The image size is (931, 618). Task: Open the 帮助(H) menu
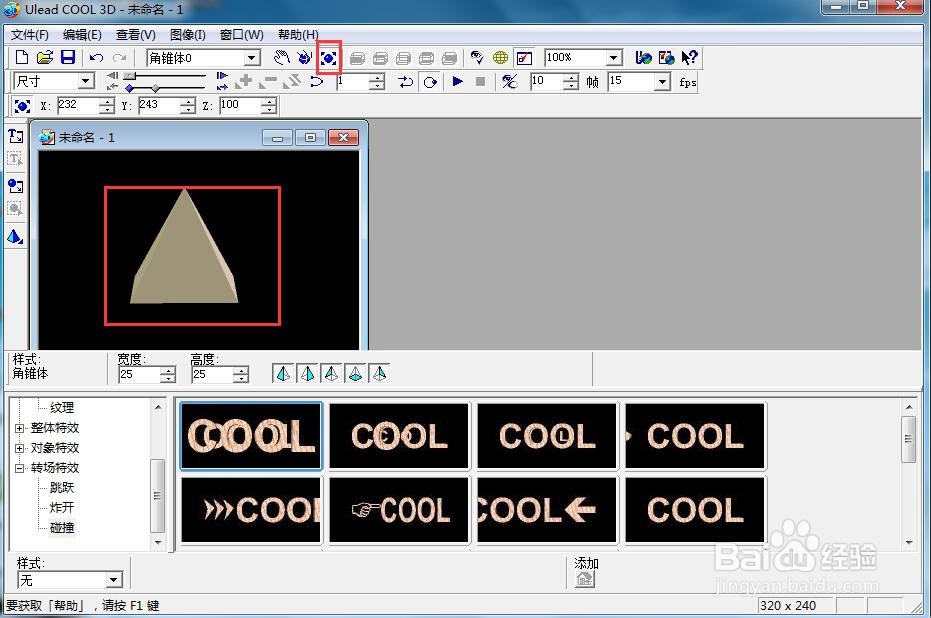[298, 34]
